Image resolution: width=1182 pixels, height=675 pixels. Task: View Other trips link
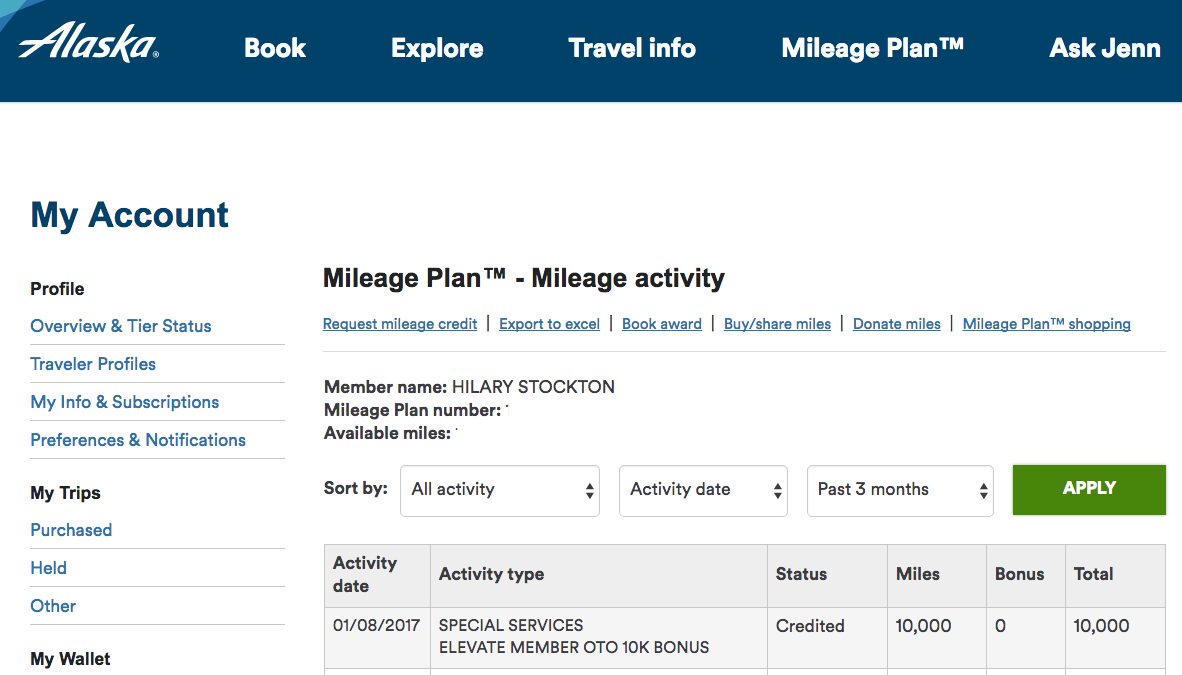[53, 606]
